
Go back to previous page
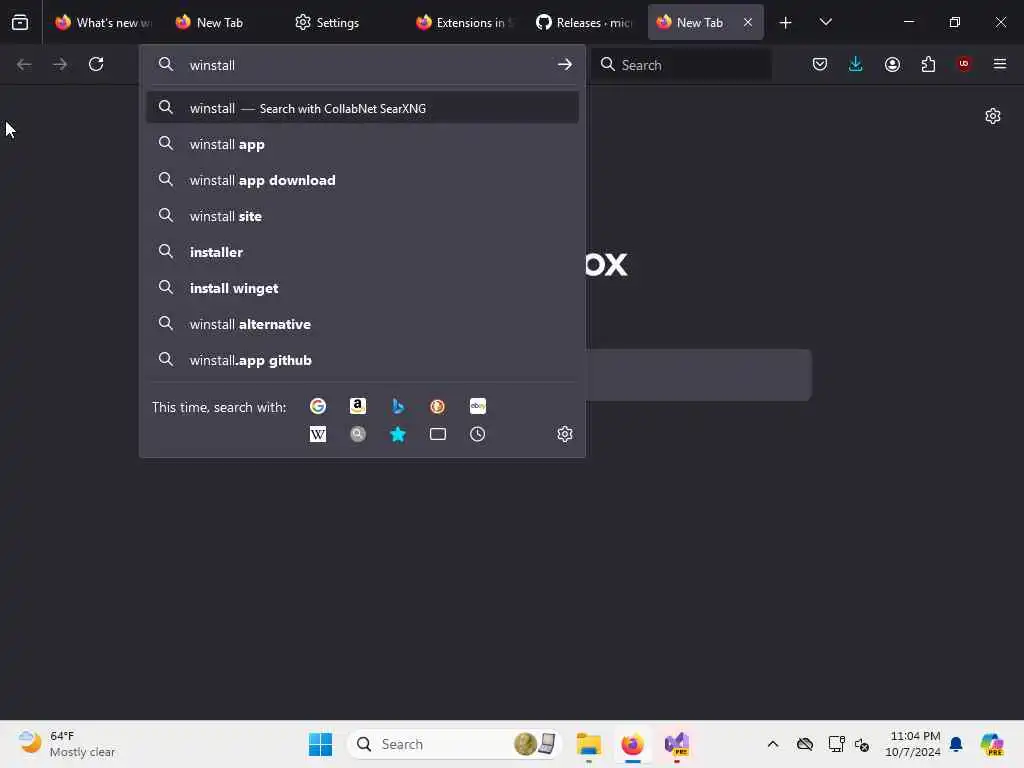pyautogui.click(x=24, y=64)
